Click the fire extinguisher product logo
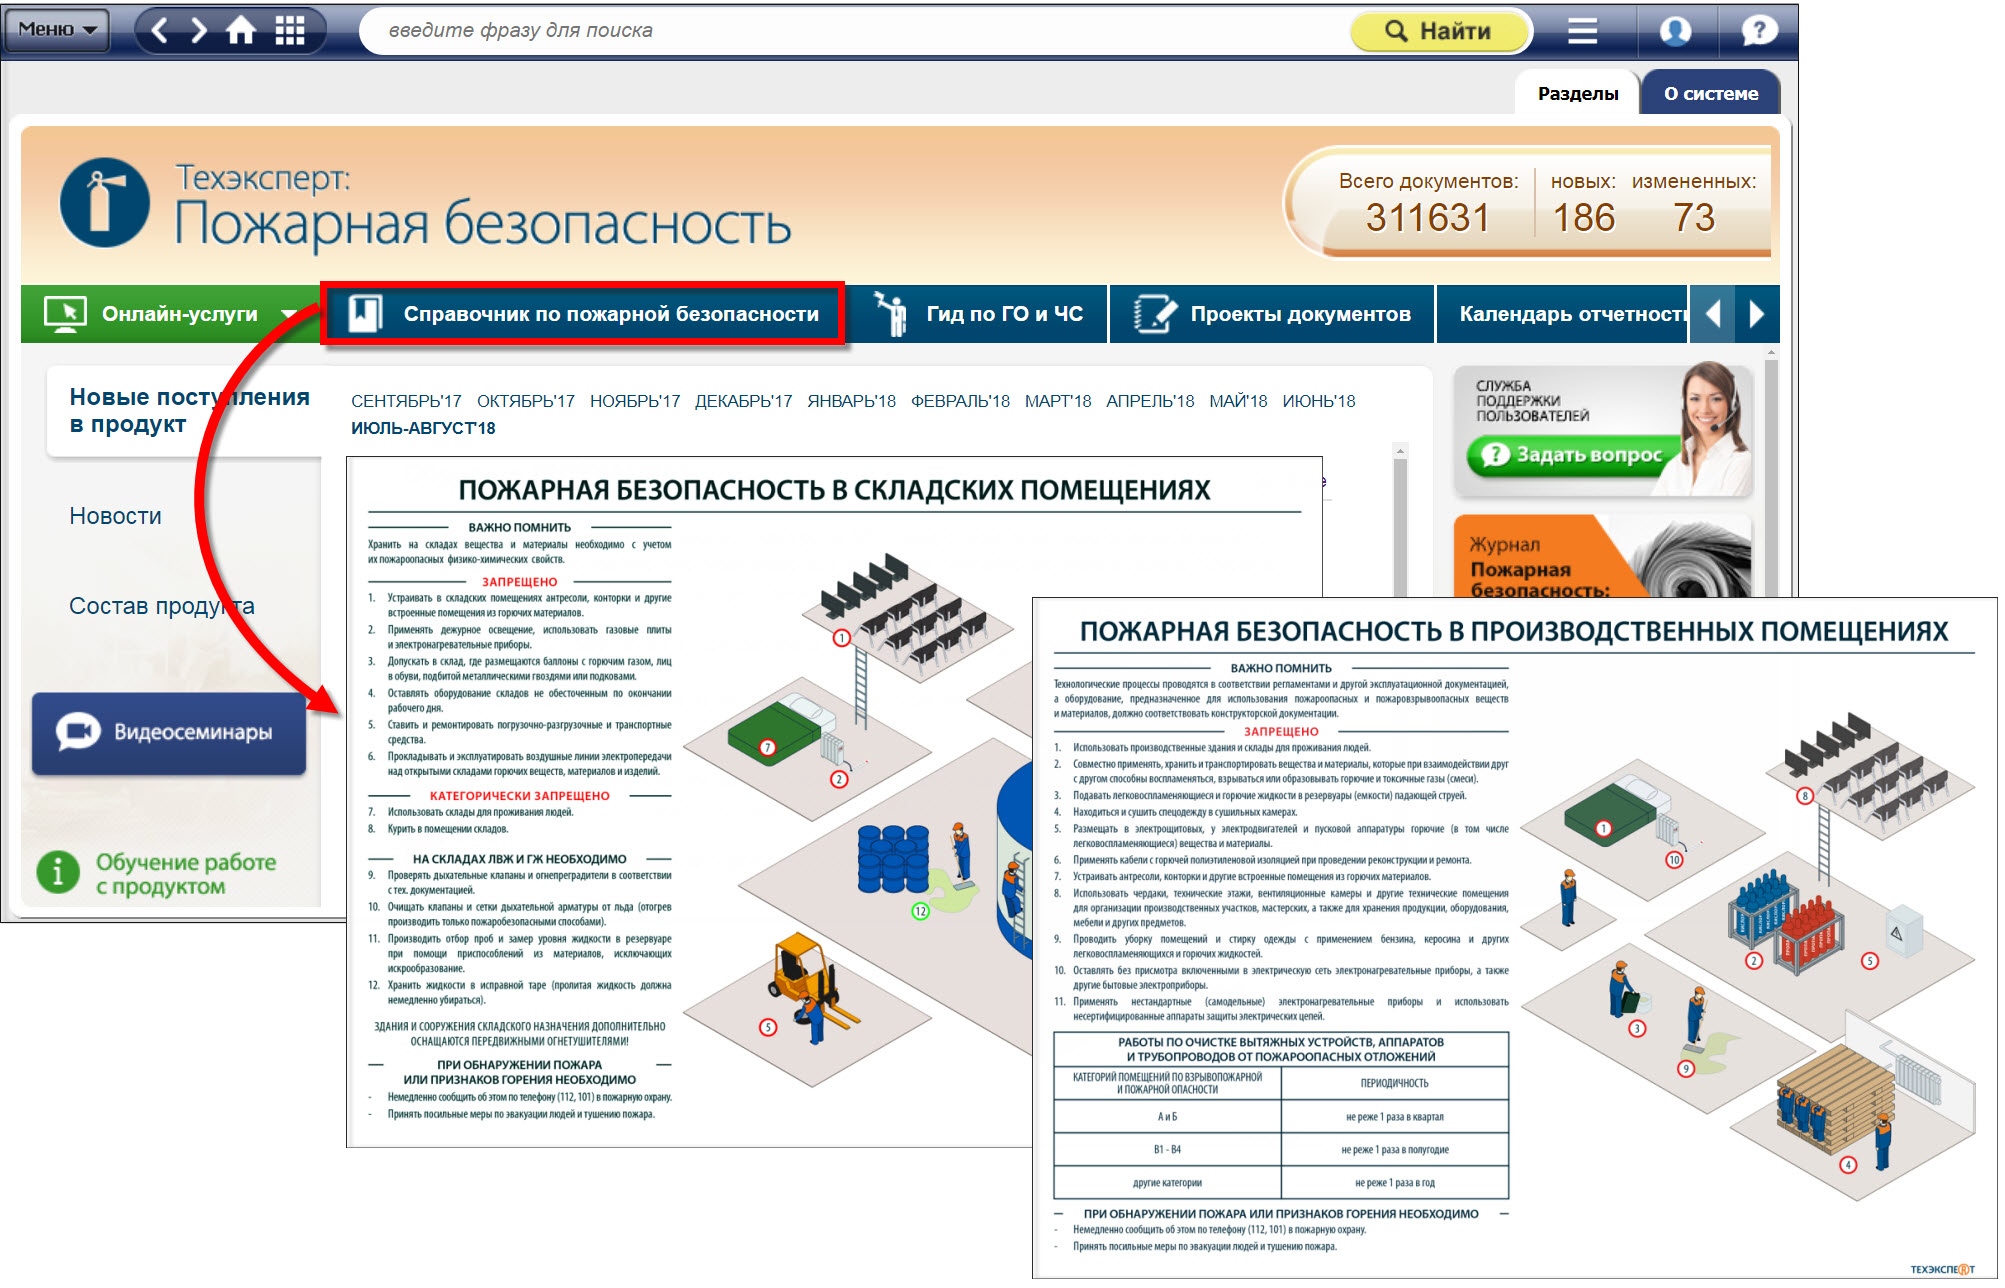2005x1288 pixels. (105, 203)
